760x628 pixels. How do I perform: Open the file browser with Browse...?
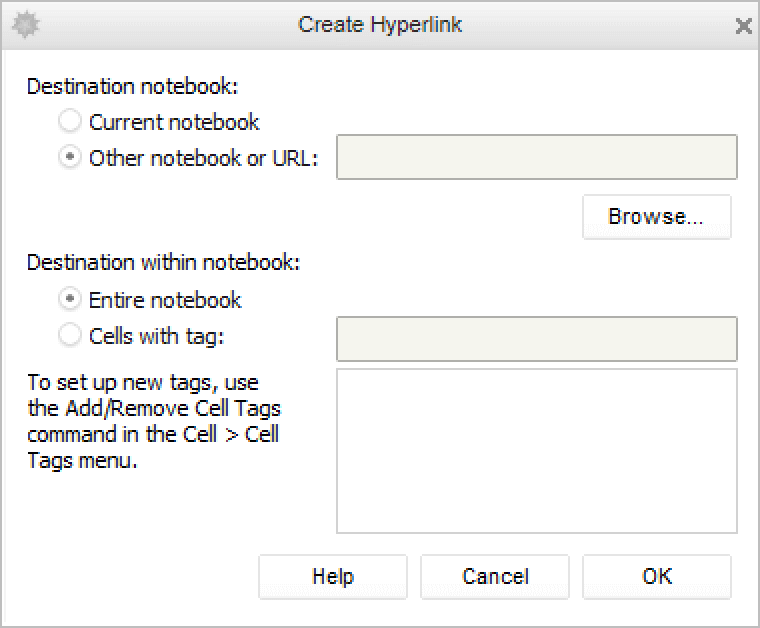coord(656,217)
